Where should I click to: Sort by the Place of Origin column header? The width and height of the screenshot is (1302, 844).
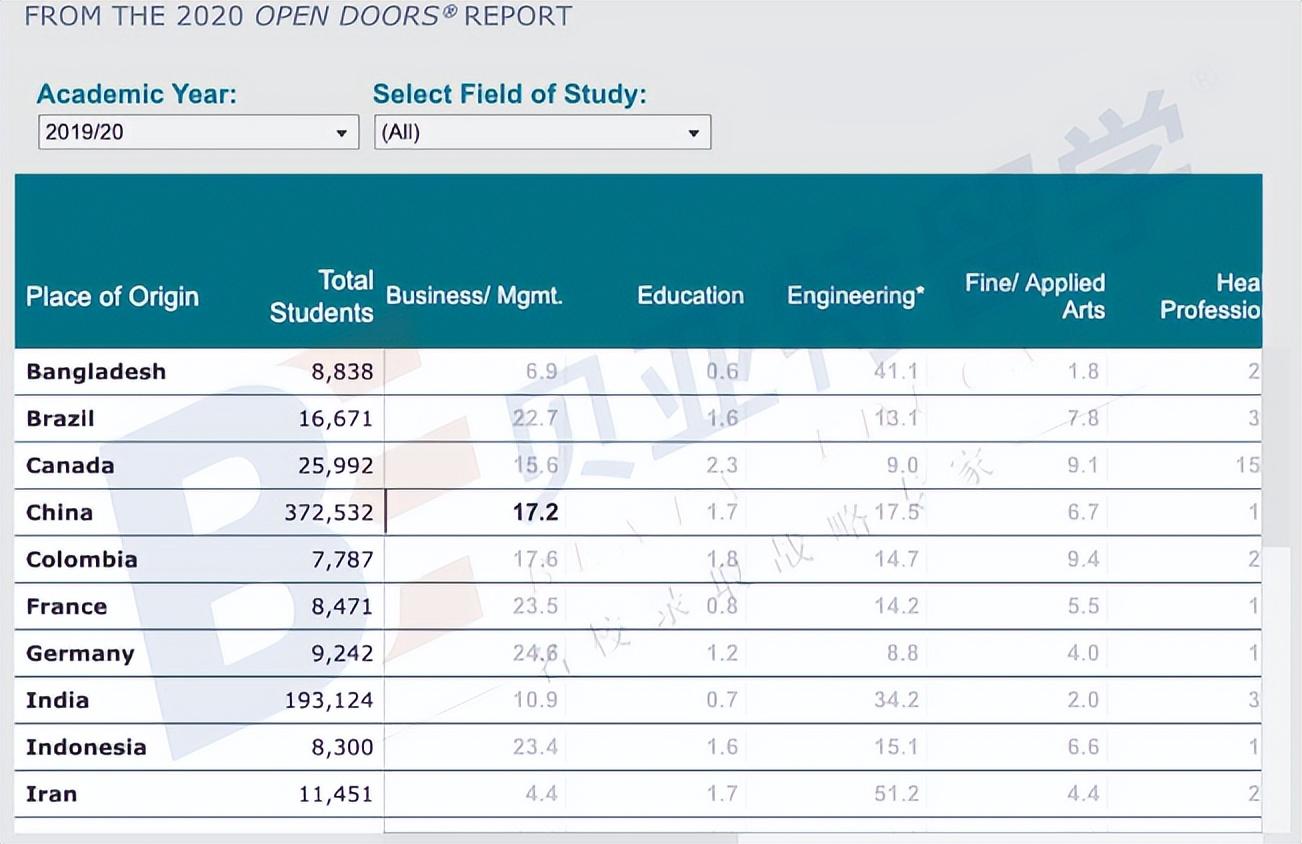(112, 297)
